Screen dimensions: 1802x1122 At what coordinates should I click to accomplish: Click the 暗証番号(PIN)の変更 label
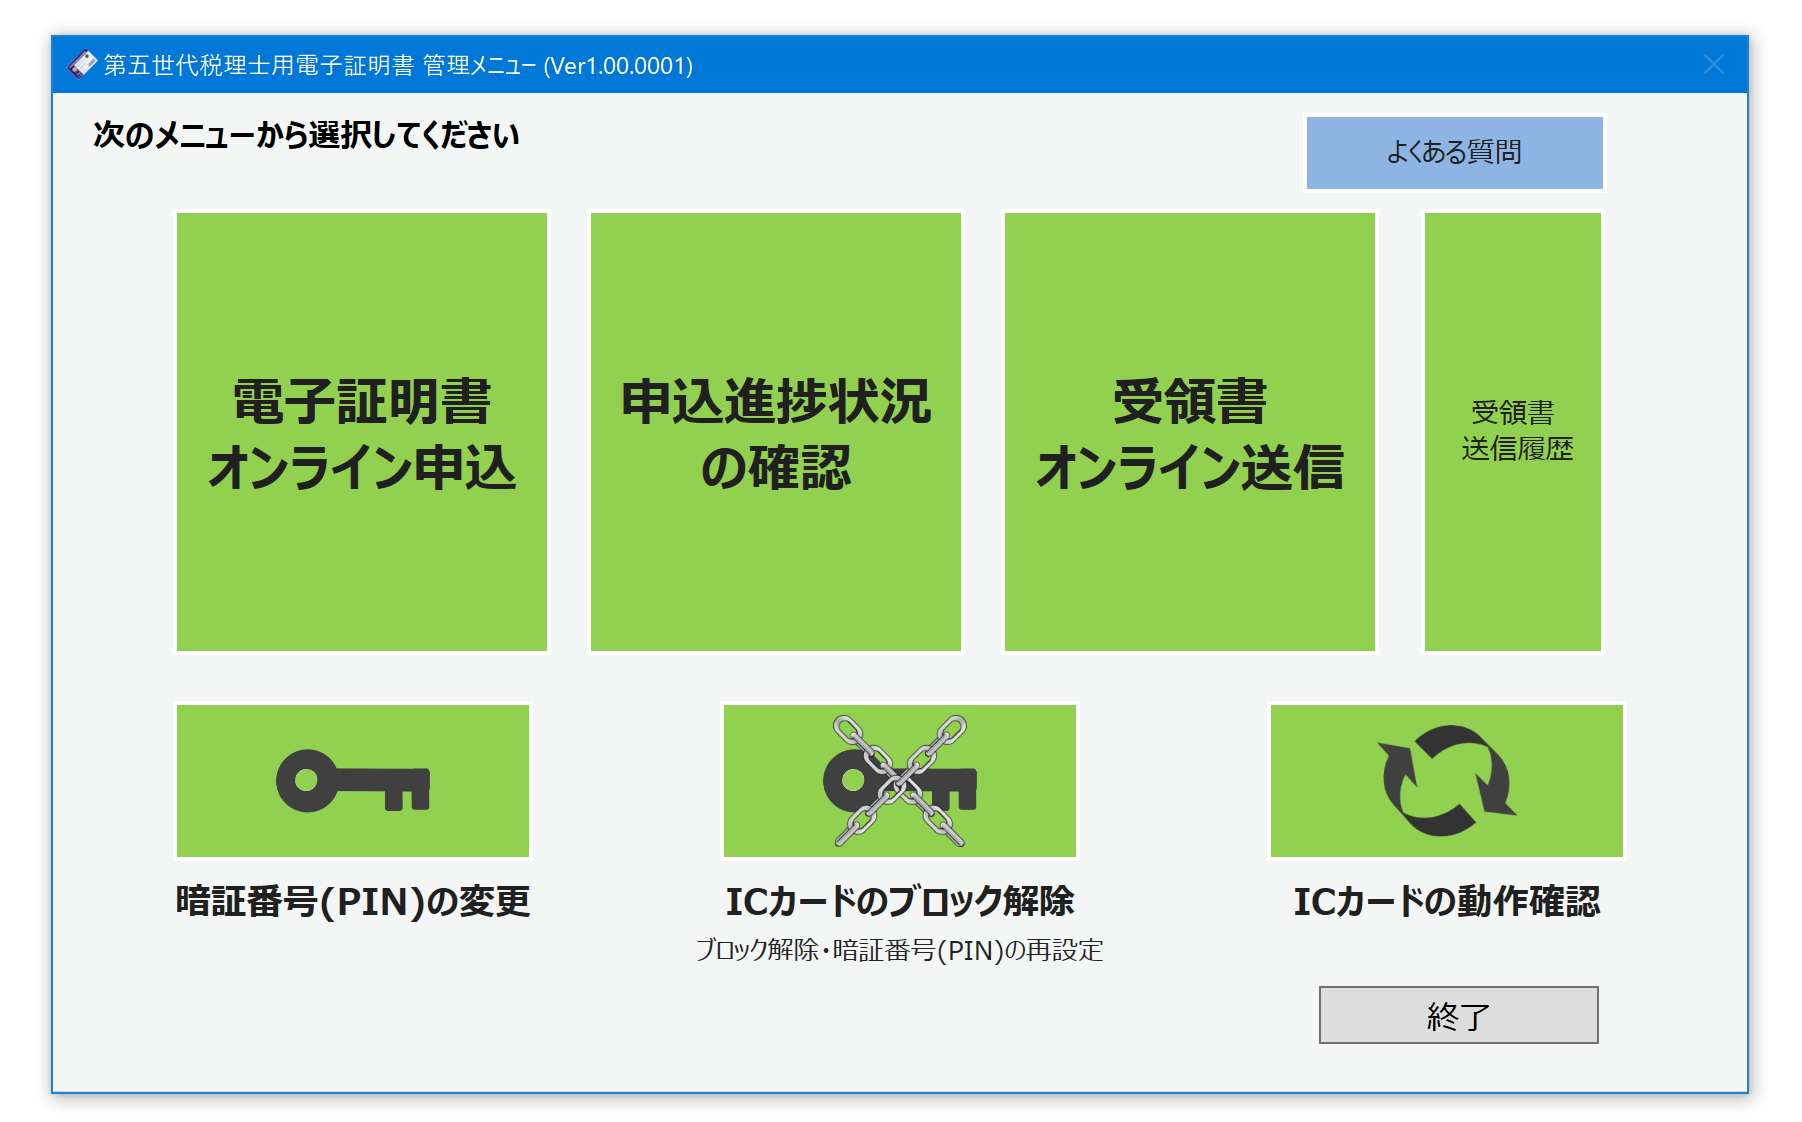pos(352,902)
